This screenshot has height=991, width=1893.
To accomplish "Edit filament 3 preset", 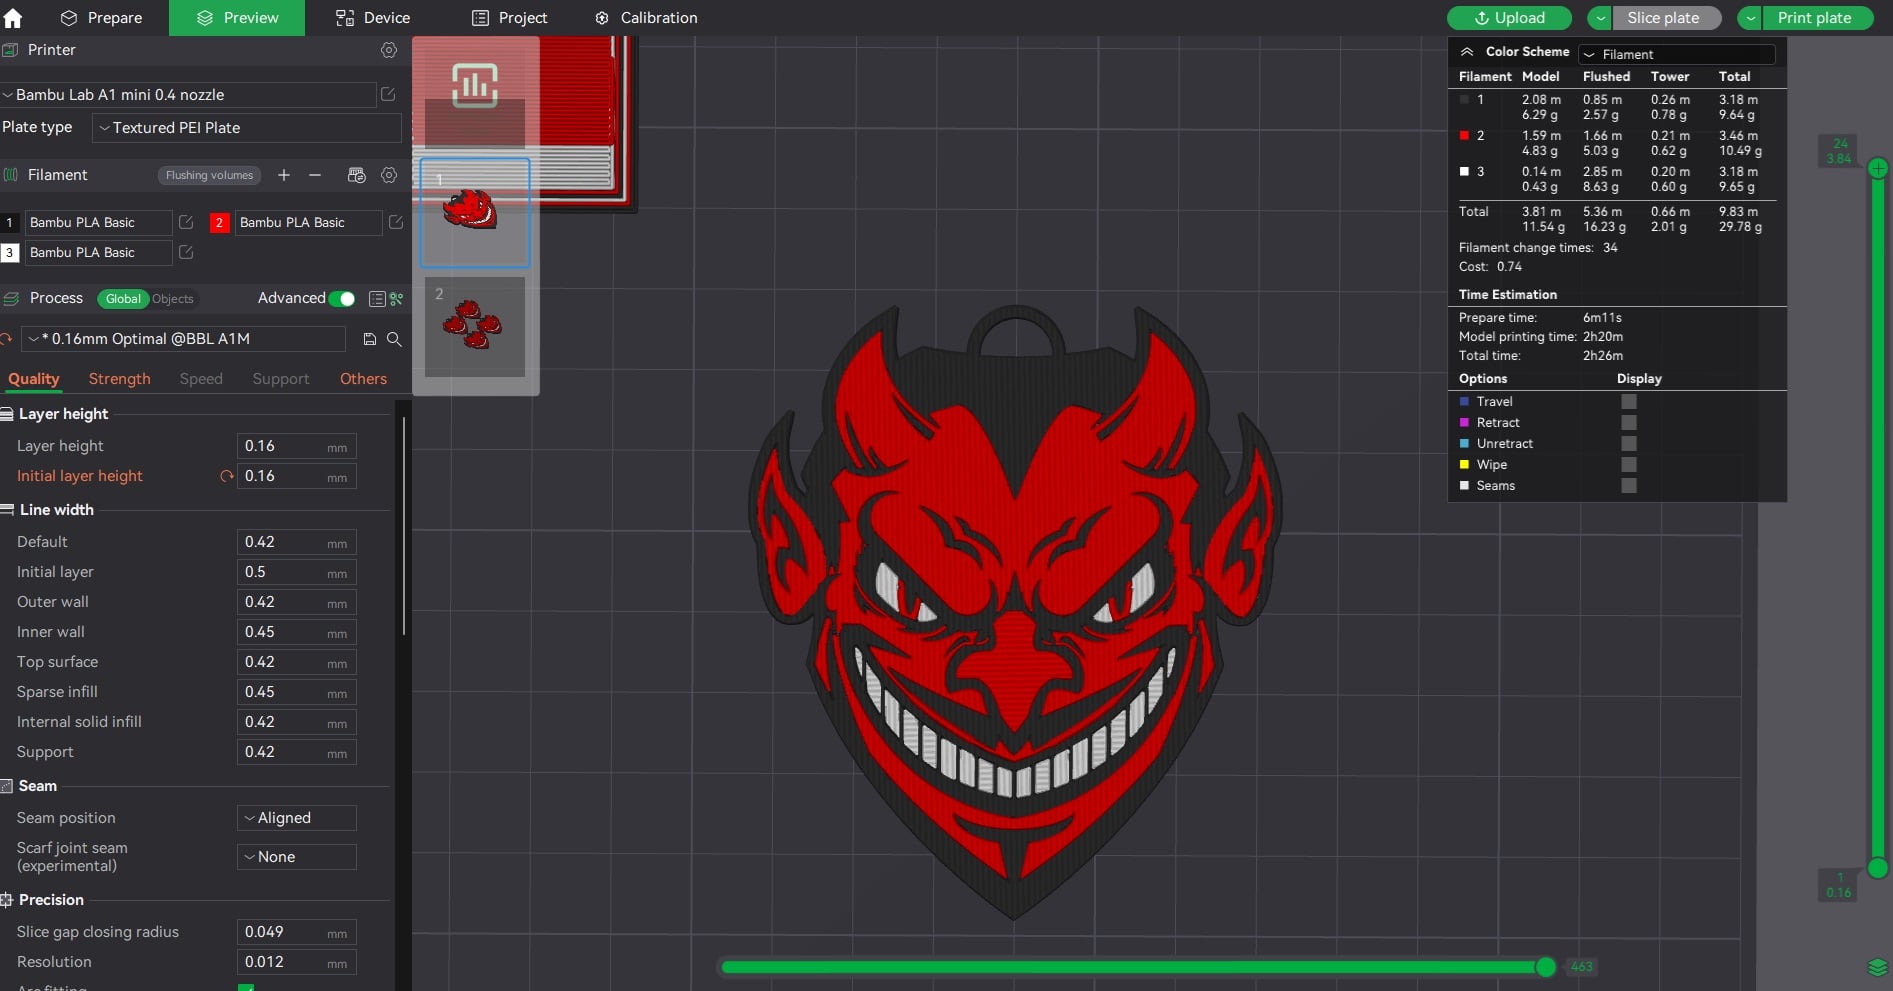I will point(186,252).
